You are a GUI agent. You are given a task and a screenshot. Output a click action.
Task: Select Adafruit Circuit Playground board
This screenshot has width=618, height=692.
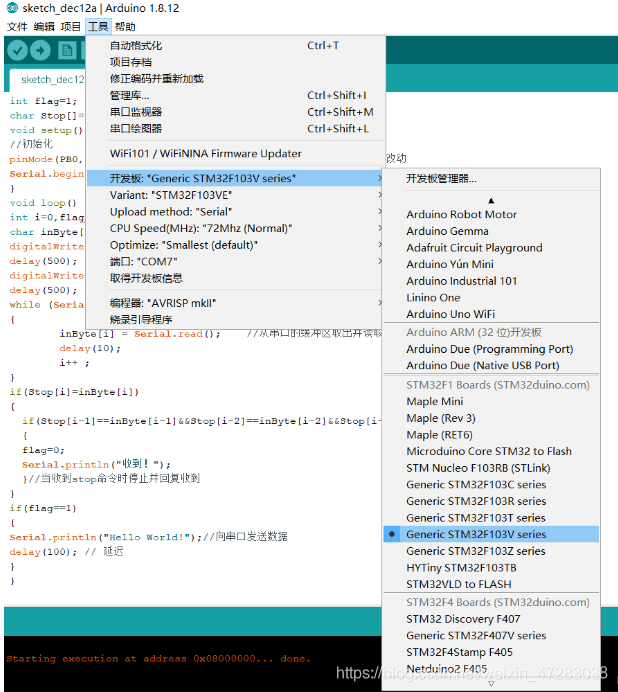[x=491, y=248]
